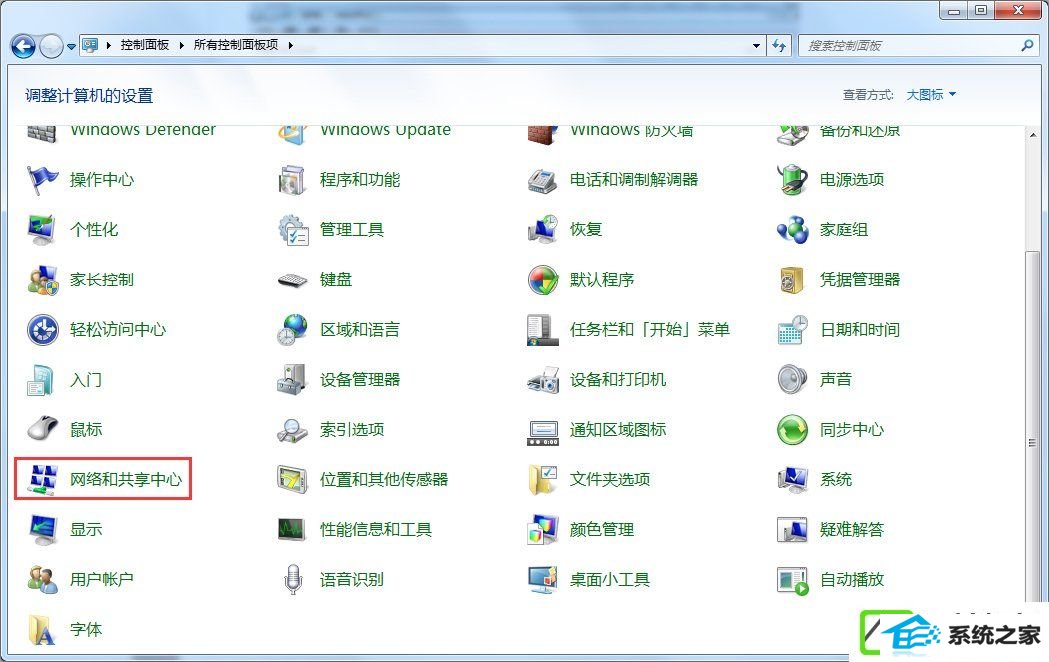Click the search magnifier icon
Viewport: 1049px width, 662px height.
1027,45
